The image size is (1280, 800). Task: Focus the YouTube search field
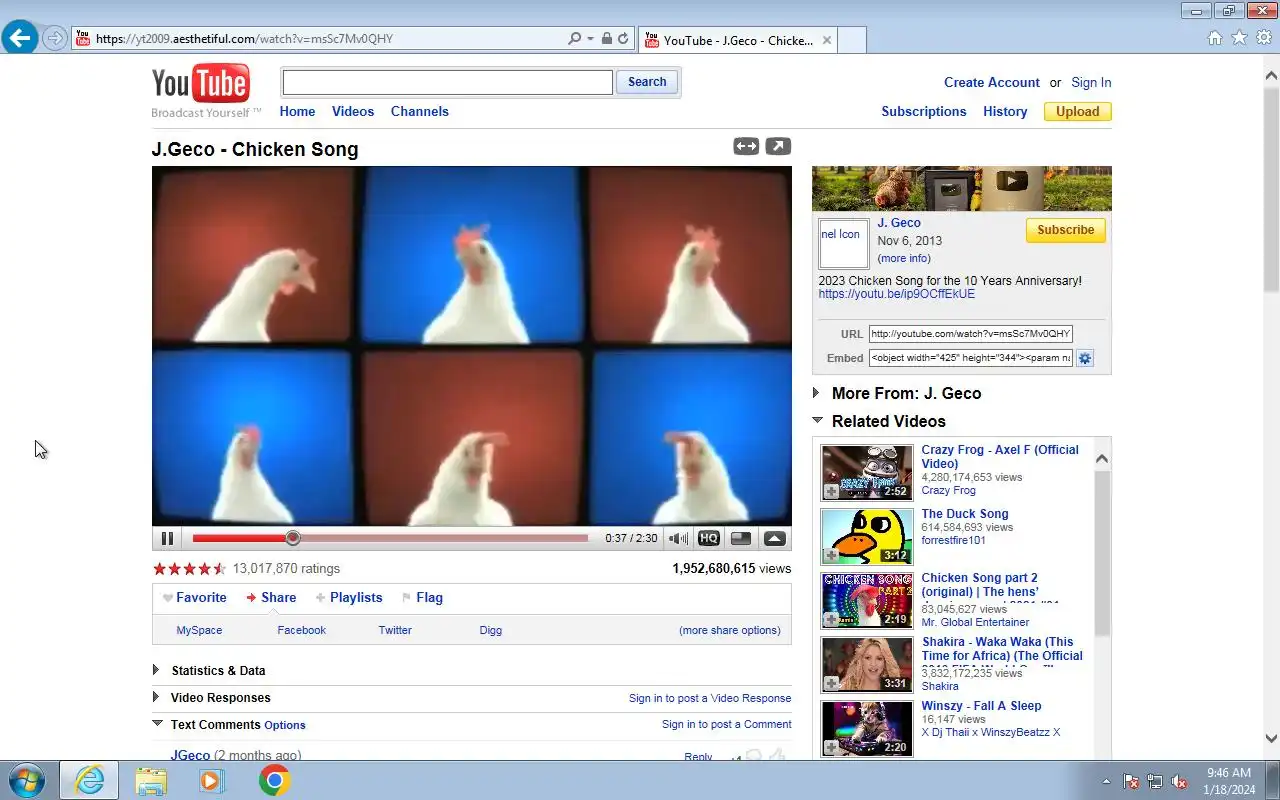tap(447, 82)
